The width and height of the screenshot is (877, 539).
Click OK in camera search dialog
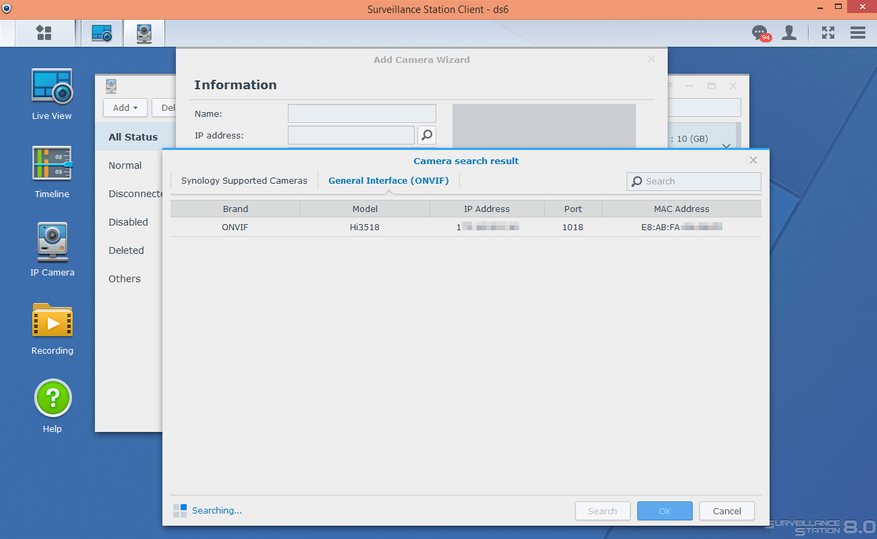(664, 511)
